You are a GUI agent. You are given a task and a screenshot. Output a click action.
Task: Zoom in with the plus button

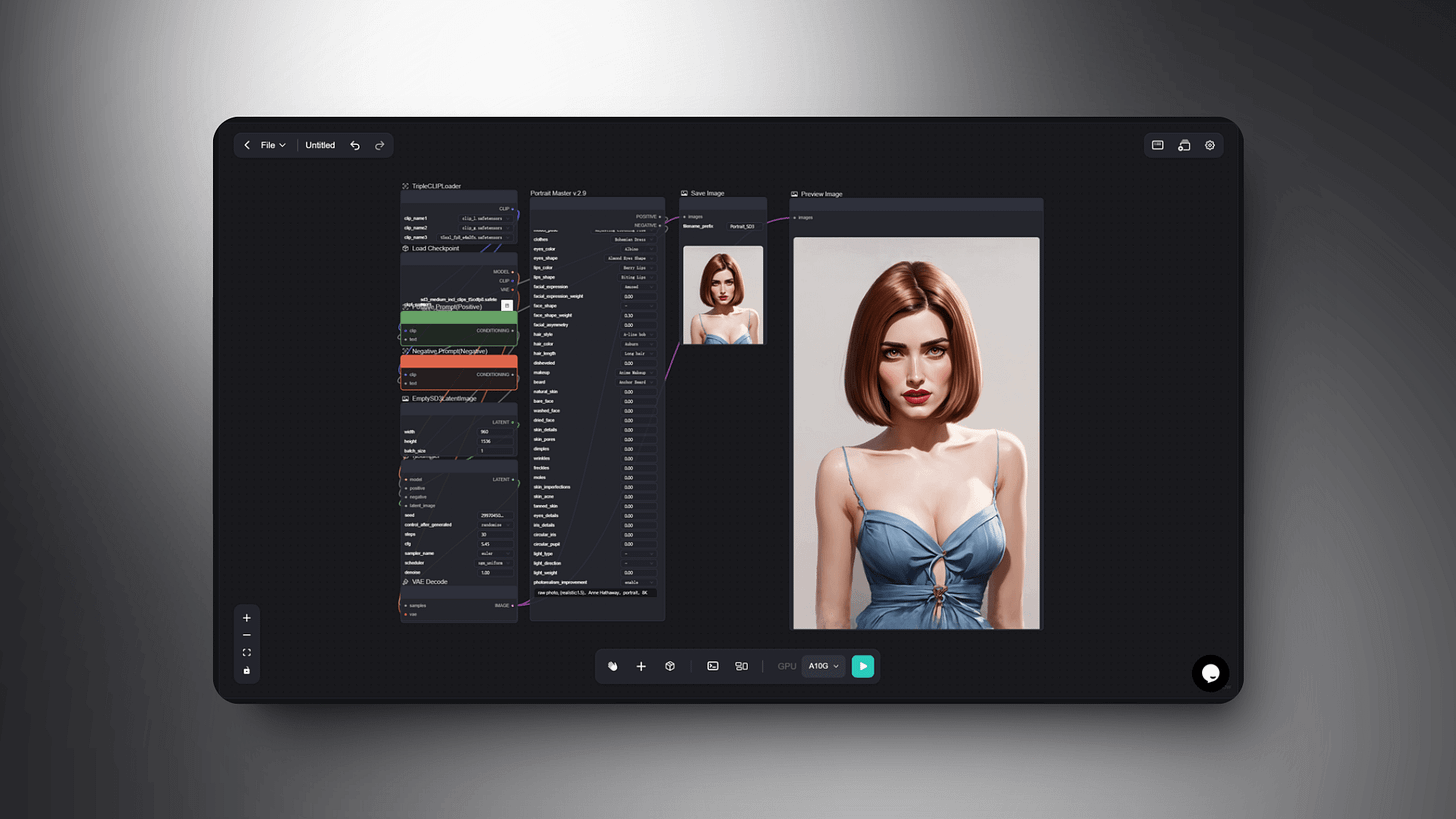247,617
